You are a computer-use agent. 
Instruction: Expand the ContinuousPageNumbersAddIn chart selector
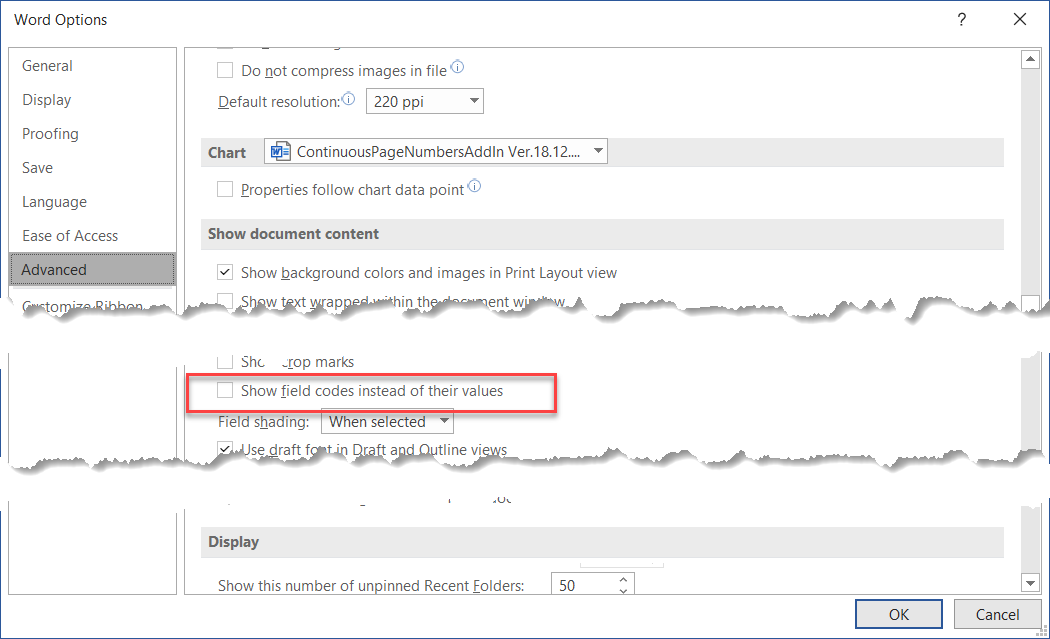point(597,151)
